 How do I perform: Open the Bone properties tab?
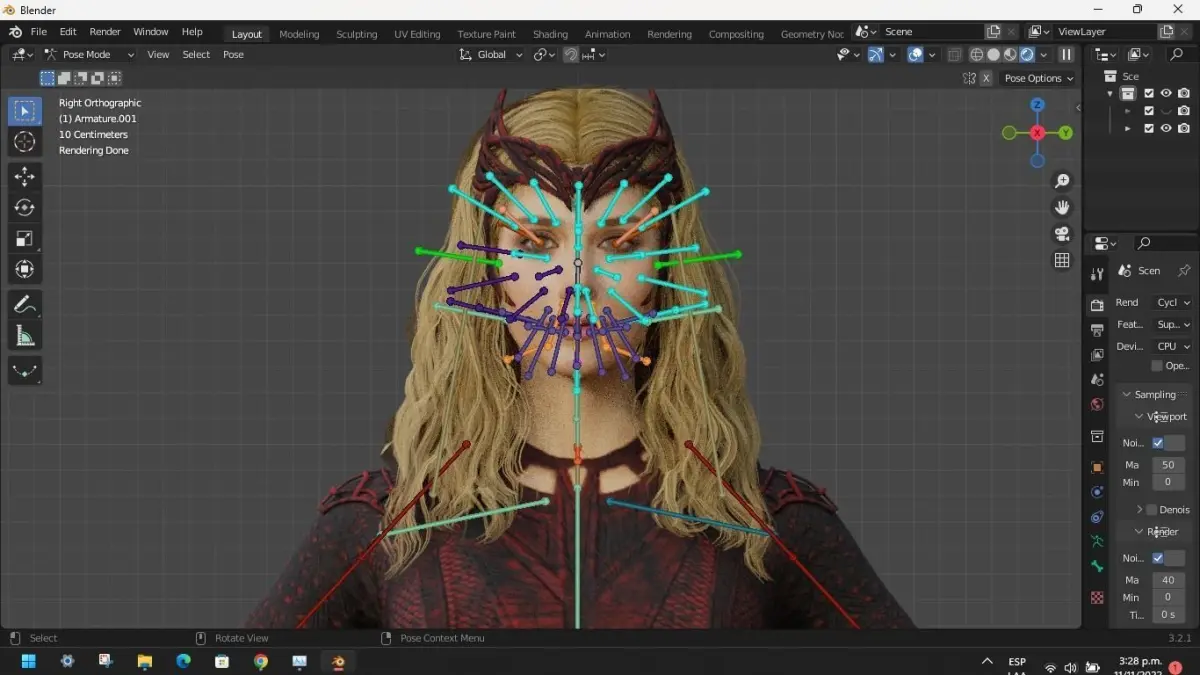pos(1097,566)
